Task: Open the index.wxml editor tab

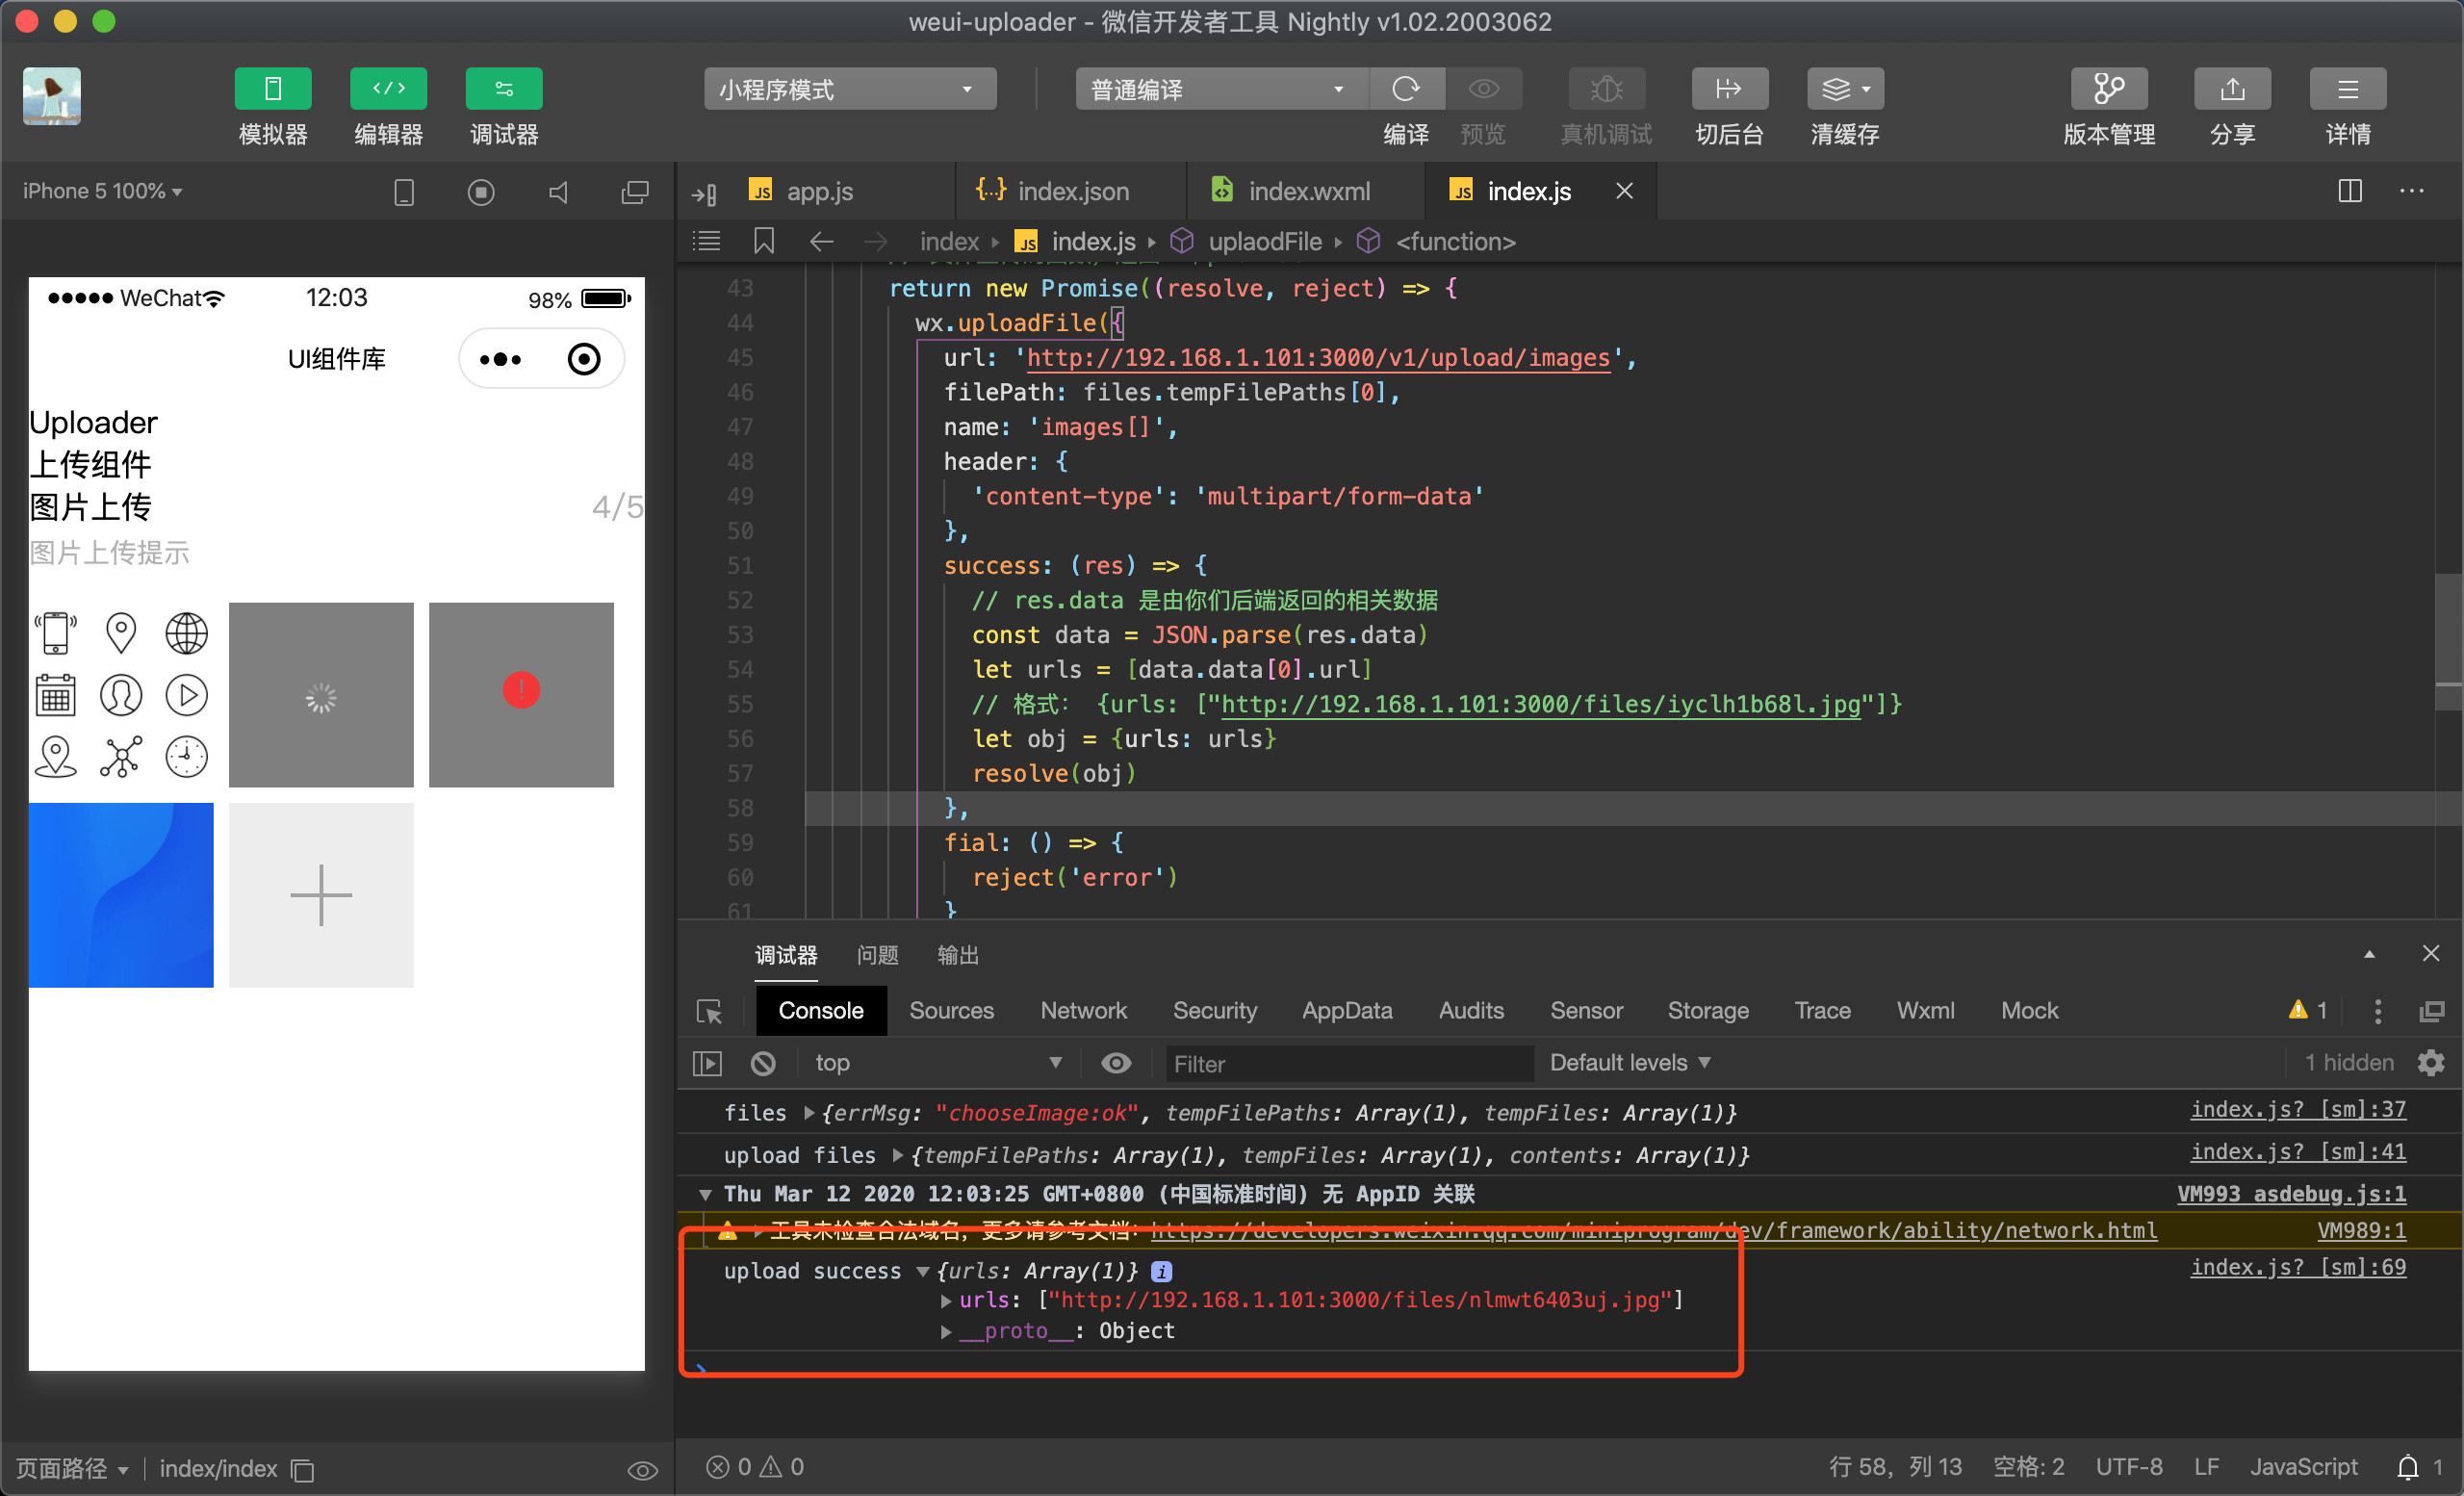Action: pos(1307,191)
